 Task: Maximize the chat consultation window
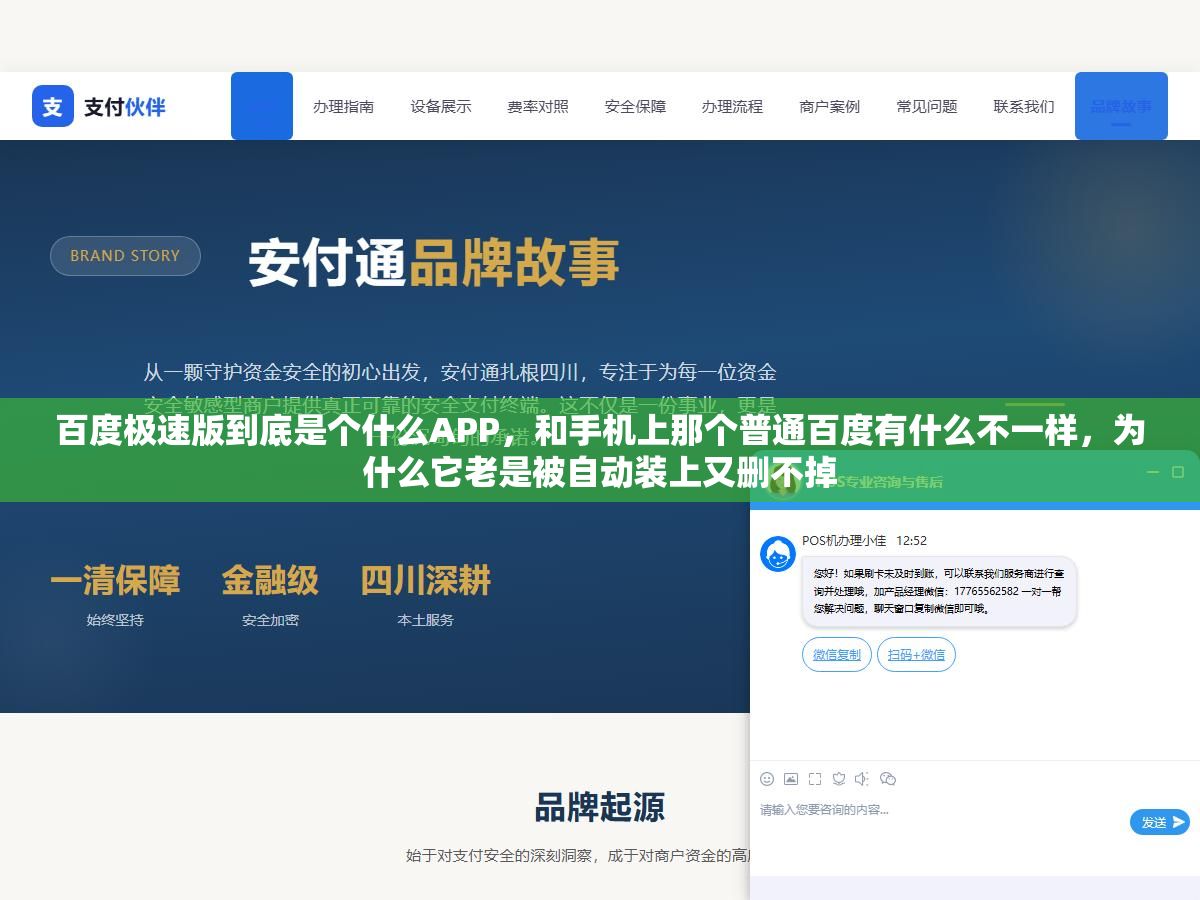pos(1179,472)
